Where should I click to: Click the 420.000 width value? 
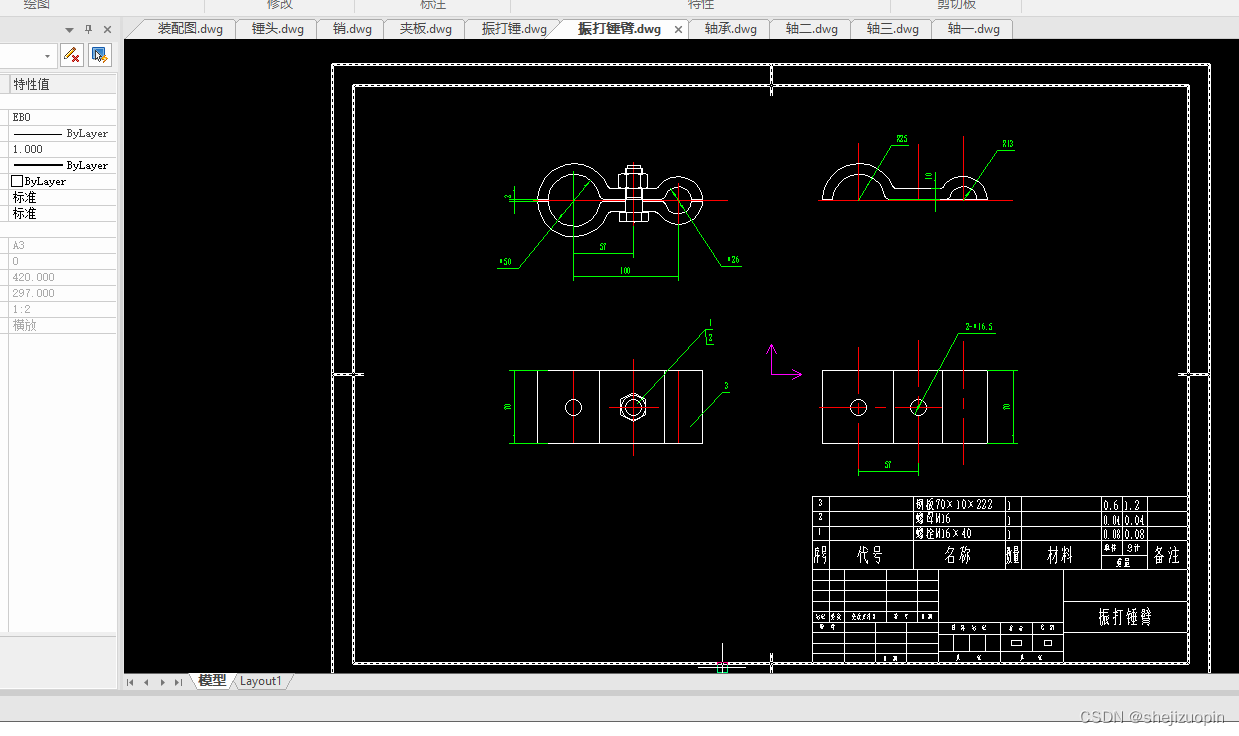click(63, 277)
